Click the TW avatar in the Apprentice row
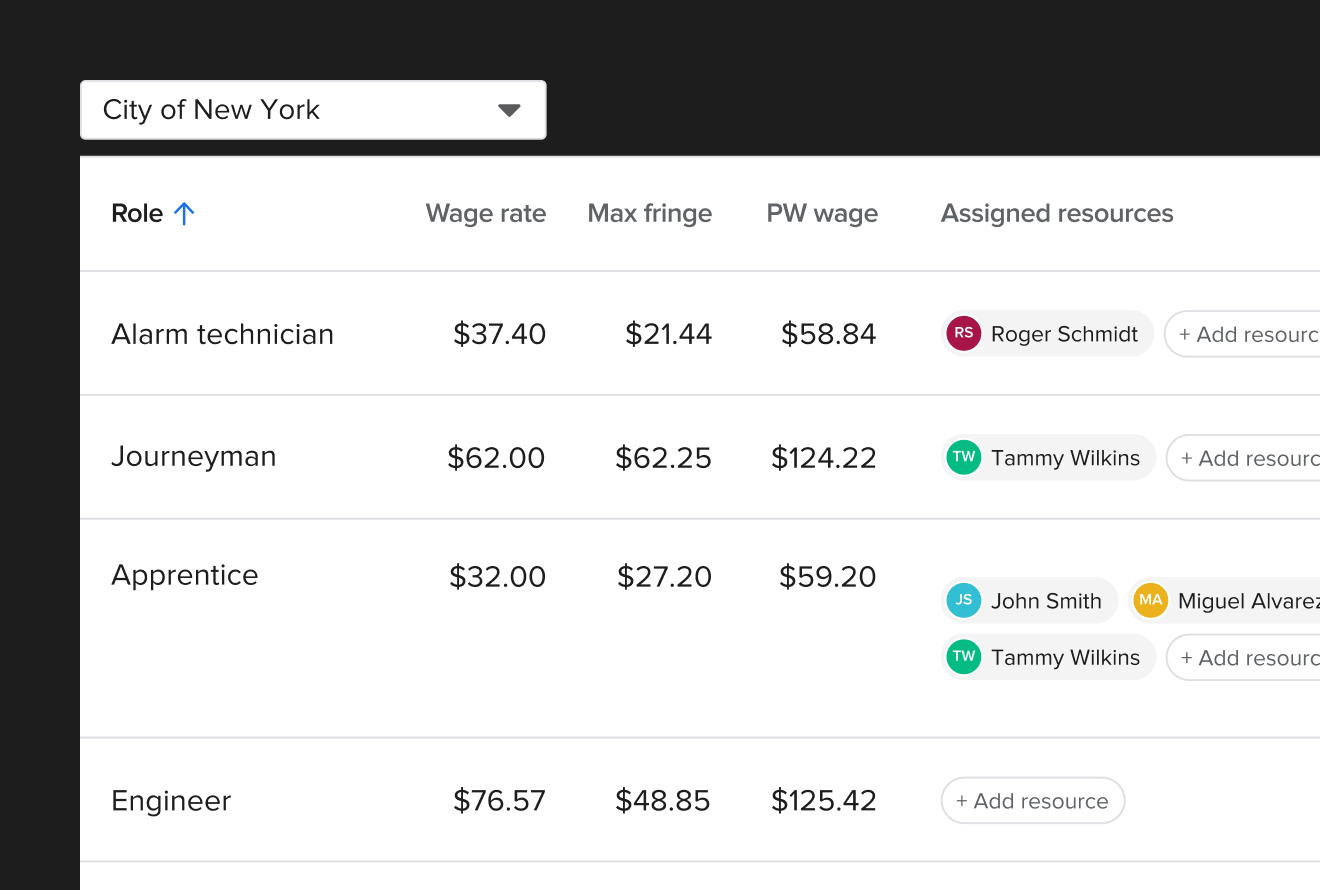 click(963, 657)
